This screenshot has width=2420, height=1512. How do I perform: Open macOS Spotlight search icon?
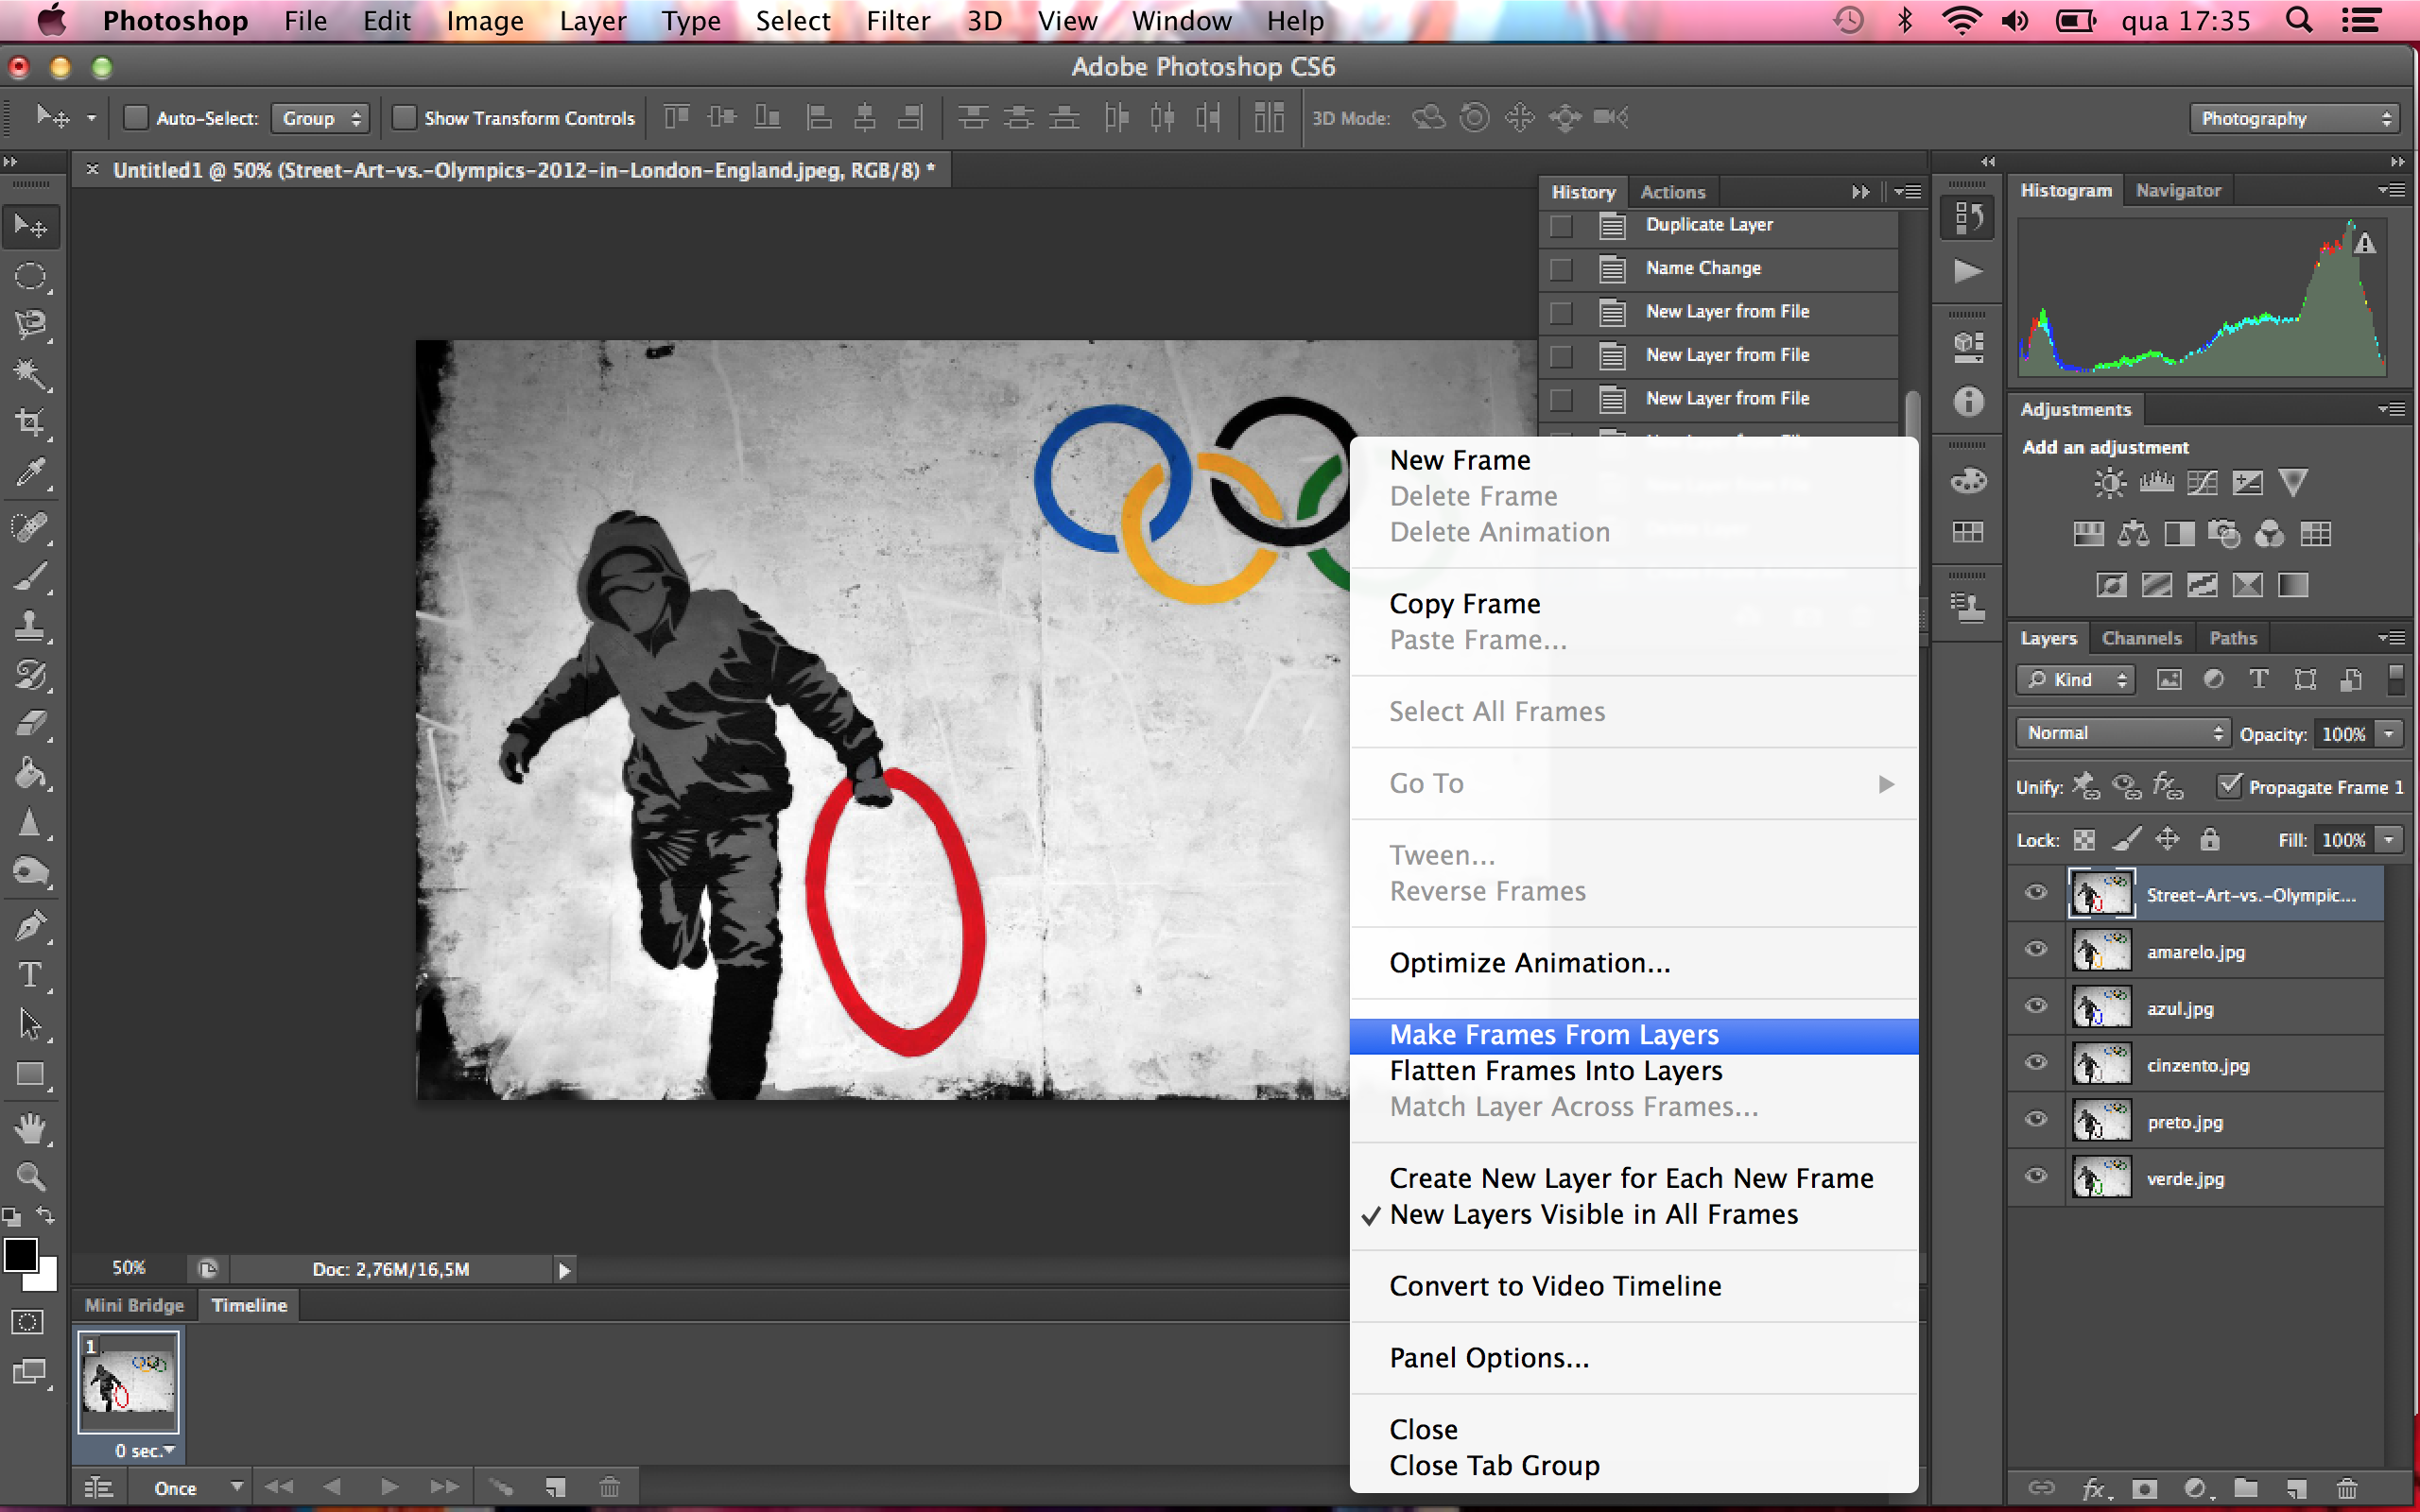2299,21
